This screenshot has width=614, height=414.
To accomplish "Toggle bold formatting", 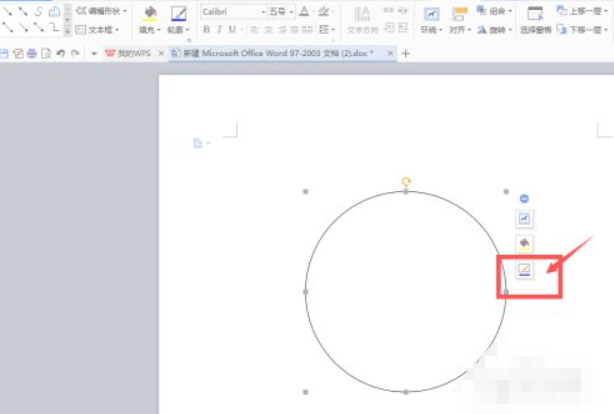I will 206,30.
